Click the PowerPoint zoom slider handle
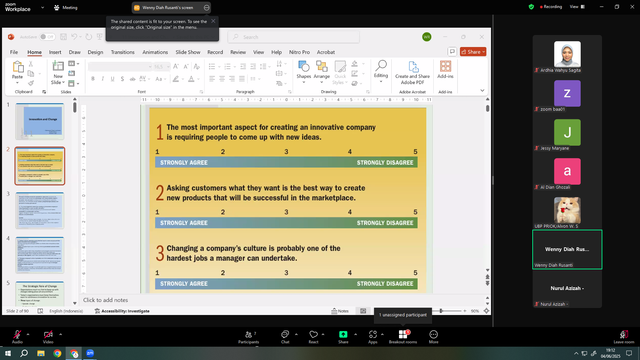Screen dimensions: 640x360 coord(441,311)
